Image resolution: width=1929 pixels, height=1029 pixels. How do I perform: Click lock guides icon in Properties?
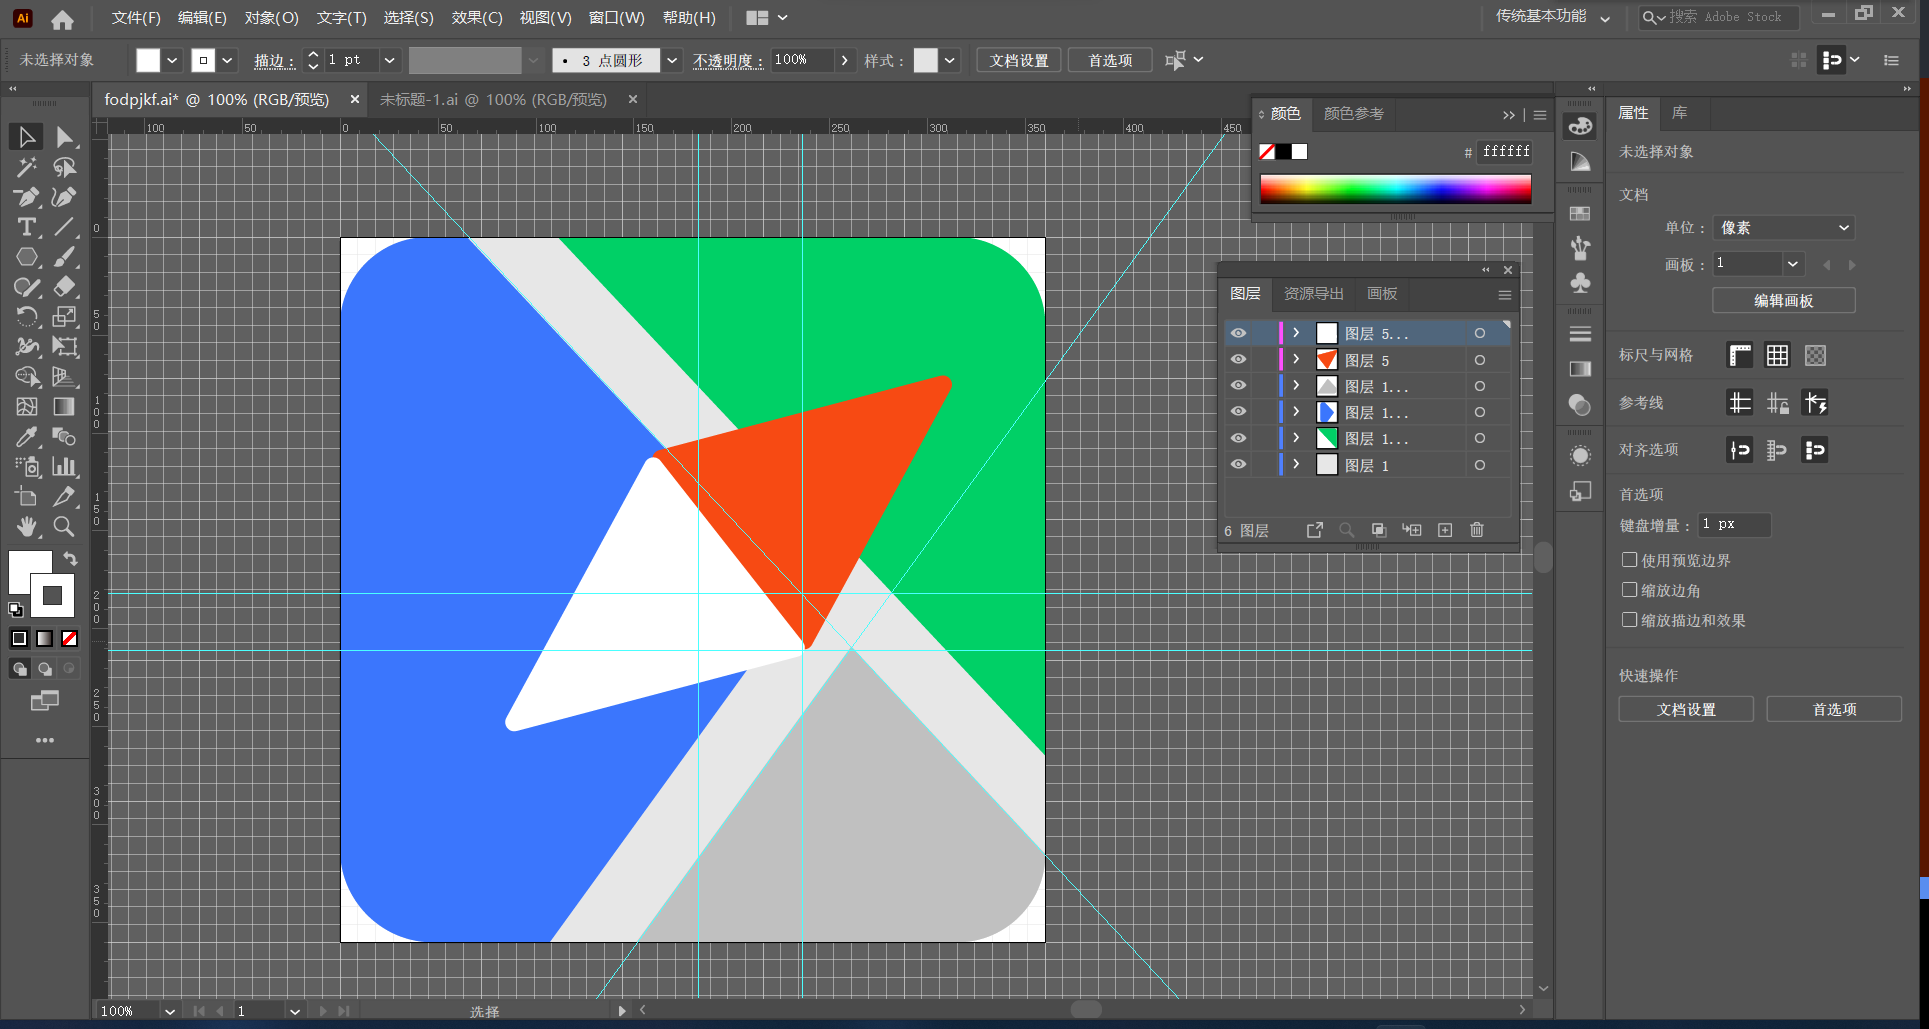pyautogui.click(x=1778, y=403)
